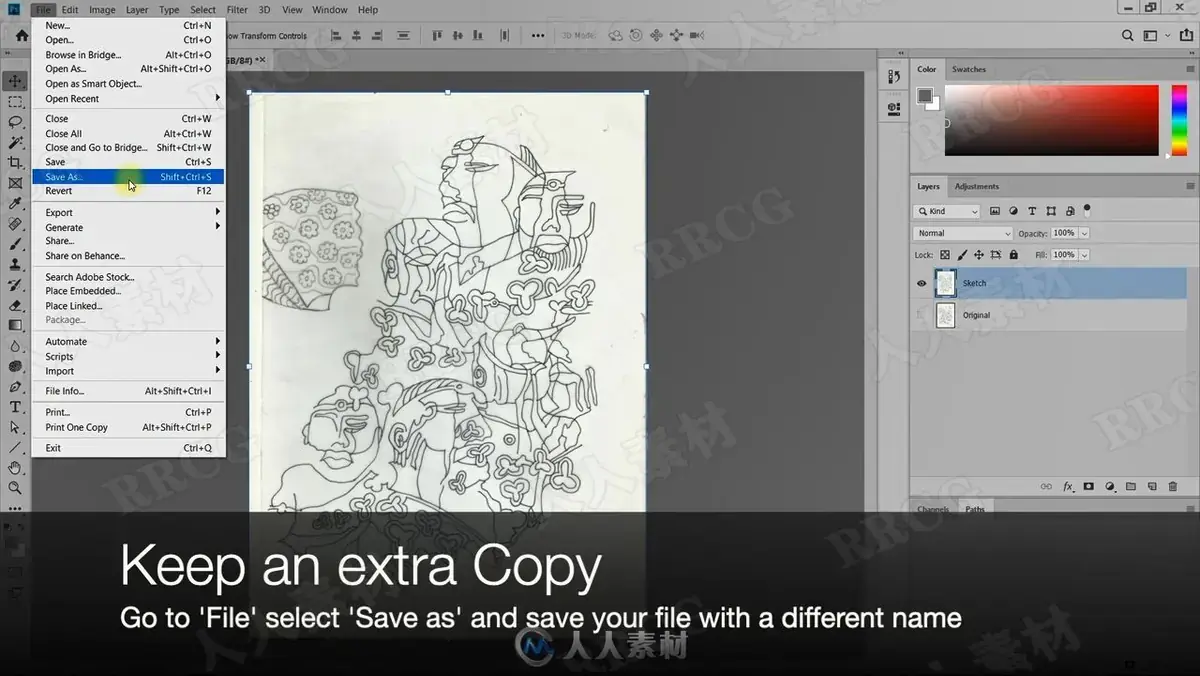The image size is (1200, 676).
Task: Click the search magnifier icon at top right
Action: click(x=1130, y=35)
